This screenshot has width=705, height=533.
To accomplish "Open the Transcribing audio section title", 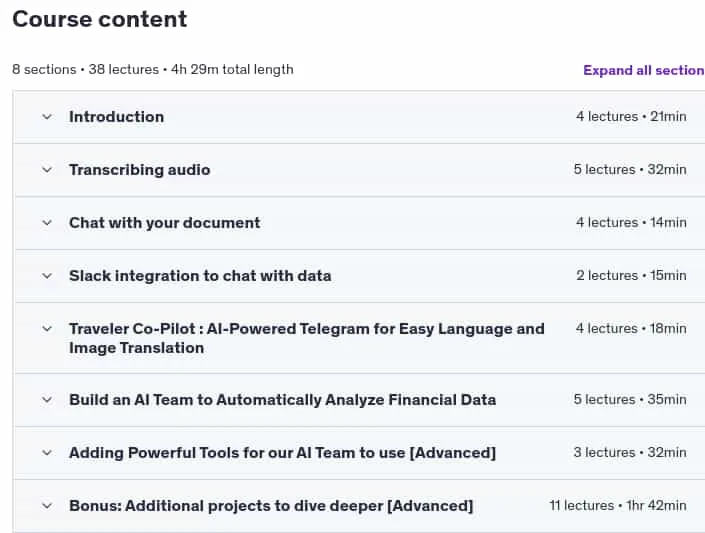I will click(139, 170).
